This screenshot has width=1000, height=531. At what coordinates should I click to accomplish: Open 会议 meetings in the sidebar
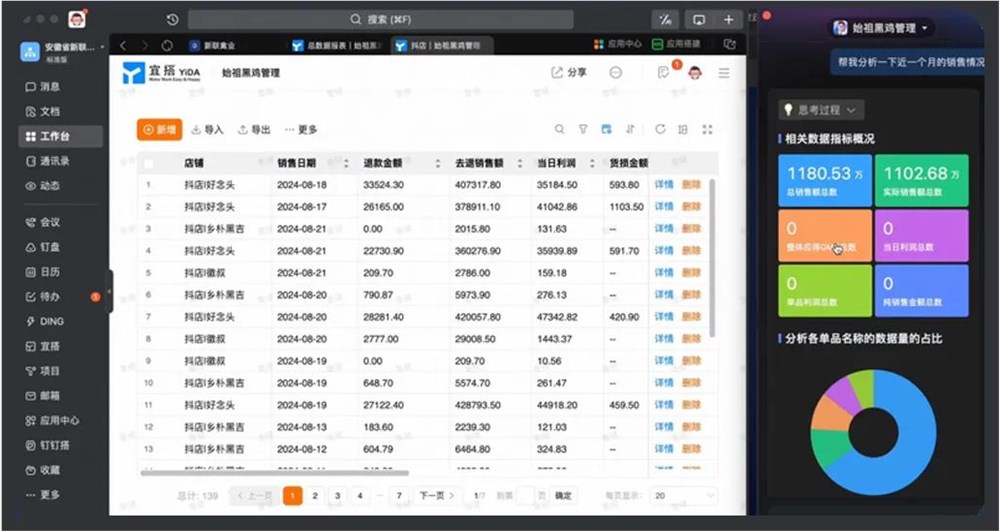pyautogui.click(x=43, y=222)
